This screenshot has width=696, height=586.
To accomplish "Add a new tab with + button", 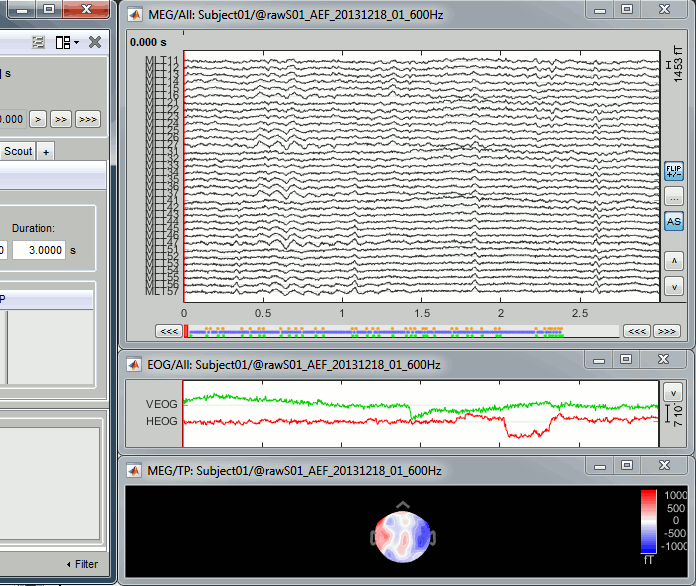I will pos(46,151).
